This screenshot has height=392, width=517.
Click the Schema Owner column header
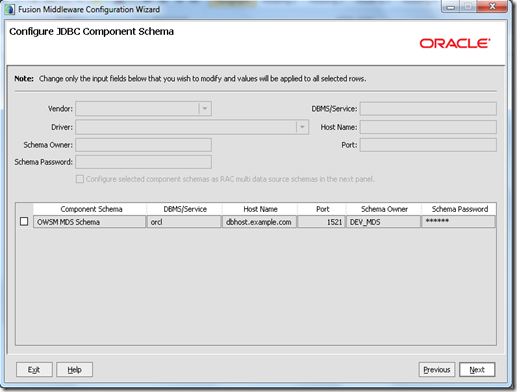(x=384, y=209)
